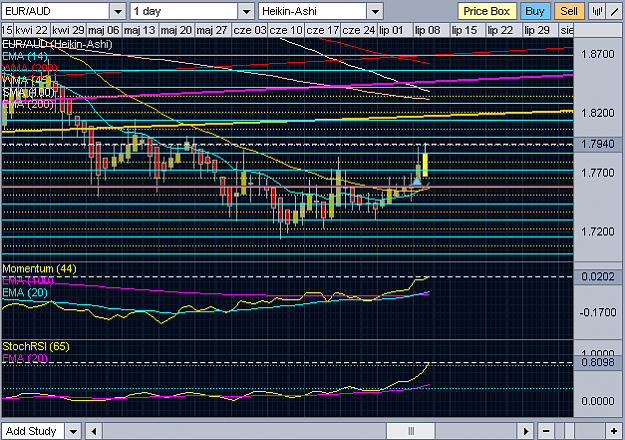Click the Momentum (44) study label
This screenshot has width=625, height=440.
point(39,269)
